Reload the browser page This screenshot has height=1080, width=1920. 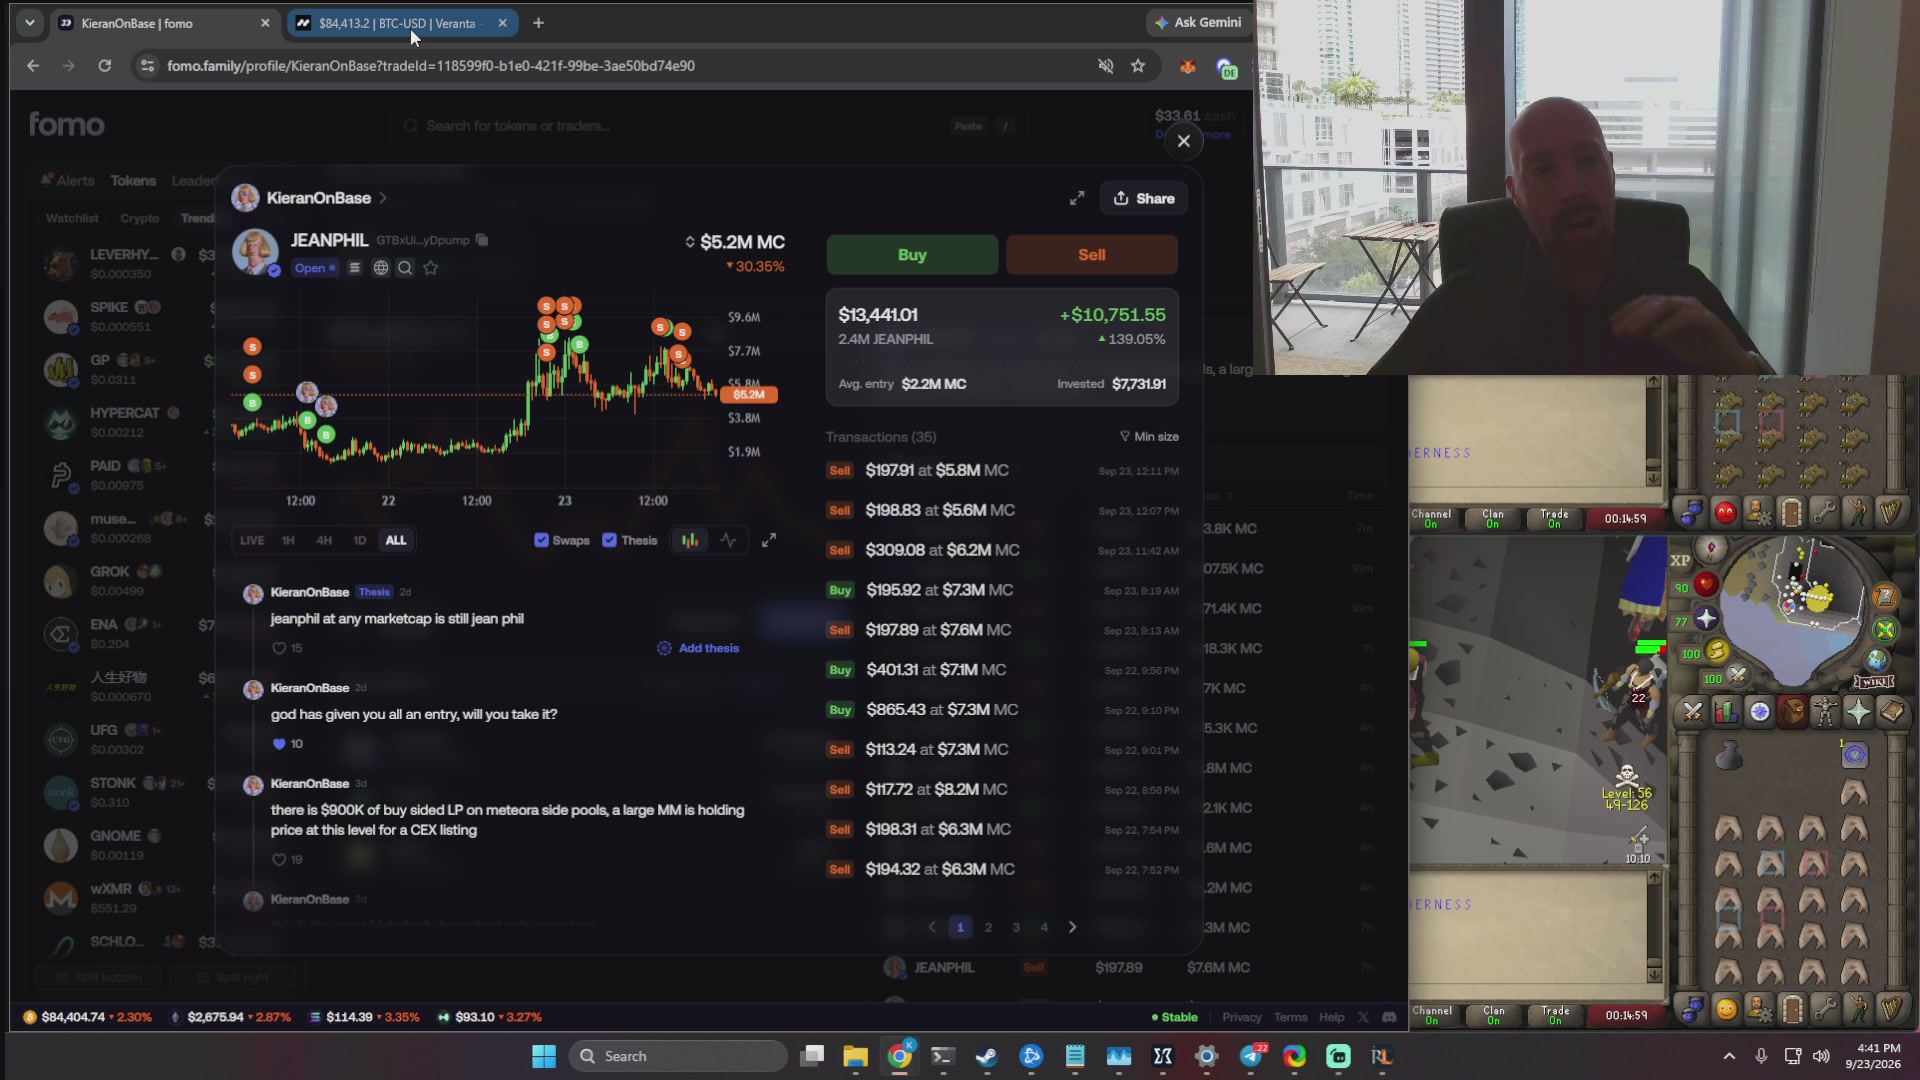point(104,66)
